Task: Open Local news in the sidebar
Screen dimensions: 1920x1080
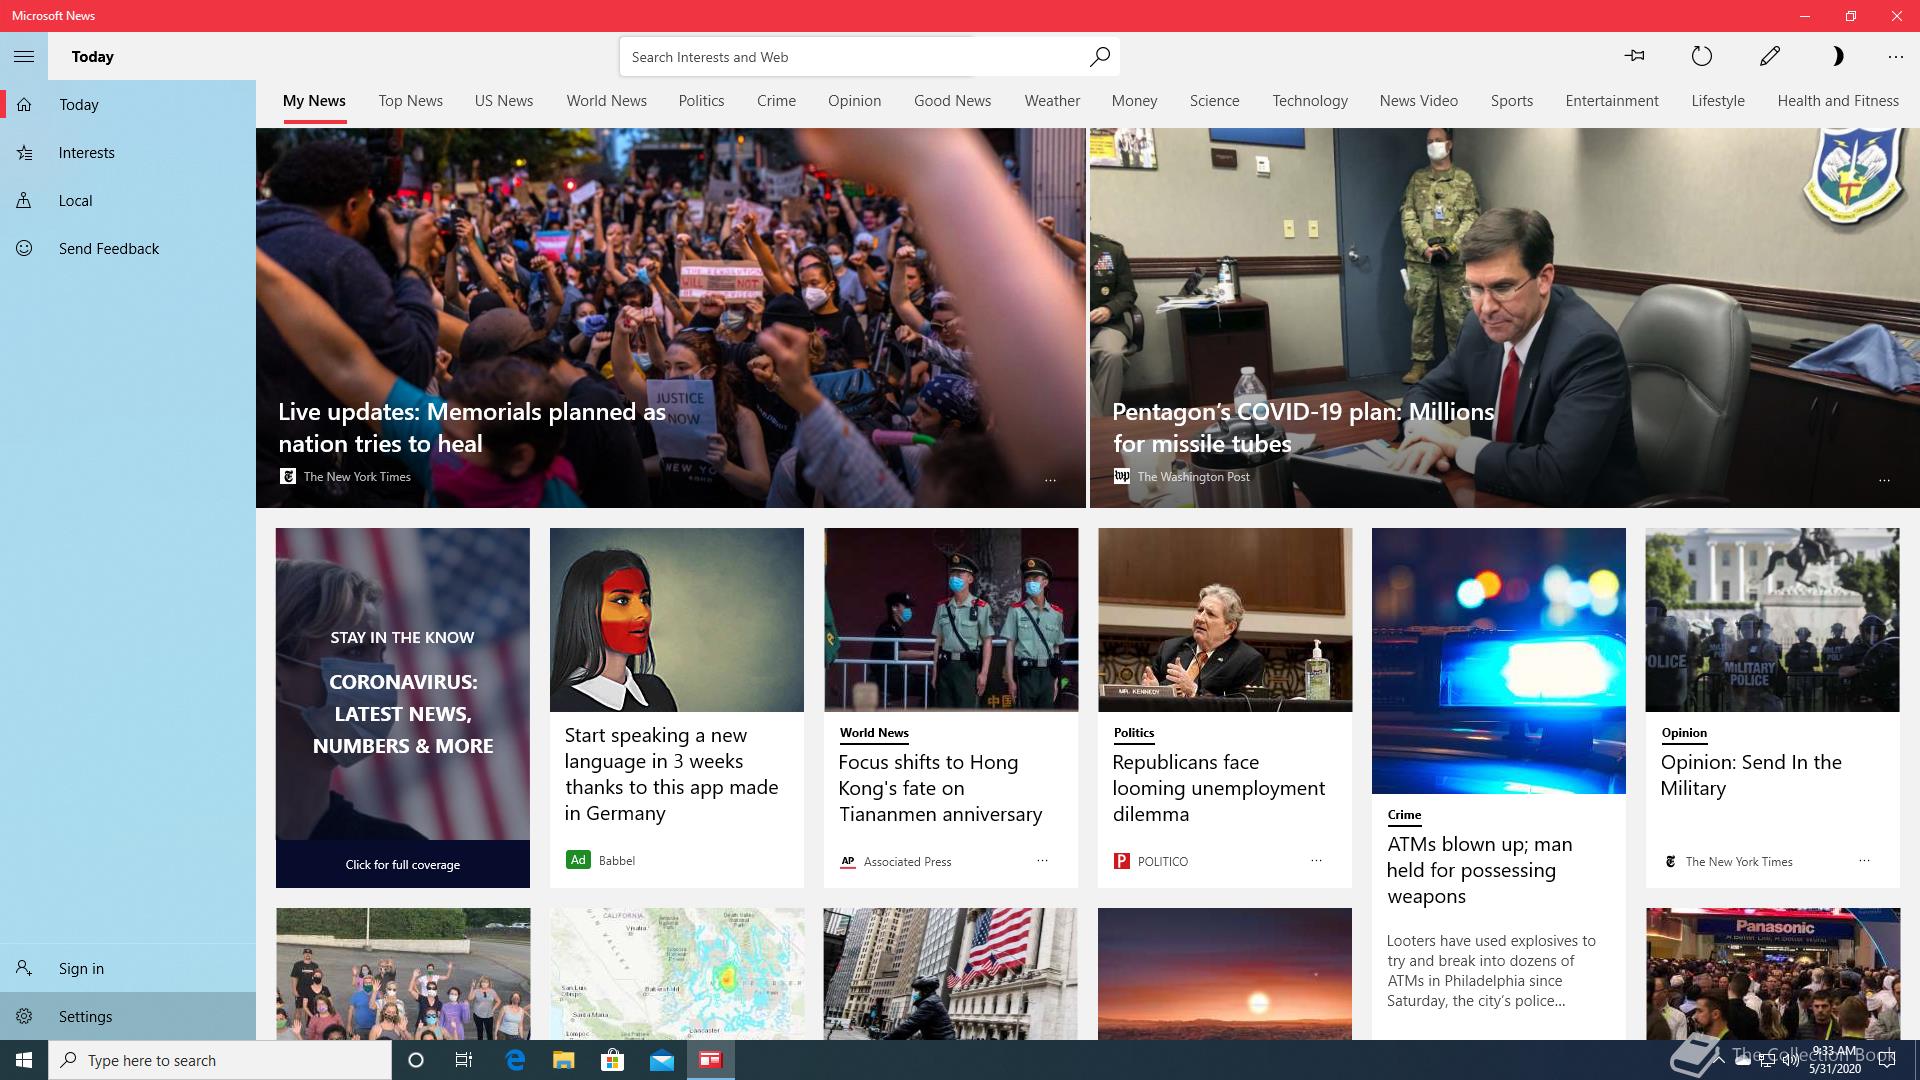Action: click(x=128, y=201)
